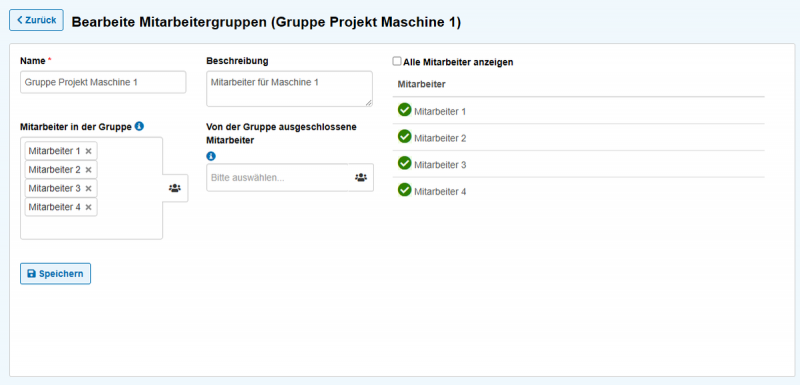Image resolution: width=800 pixels, height=385 pixels.
Task: Click into the Name input field
Action: point(103,82)
